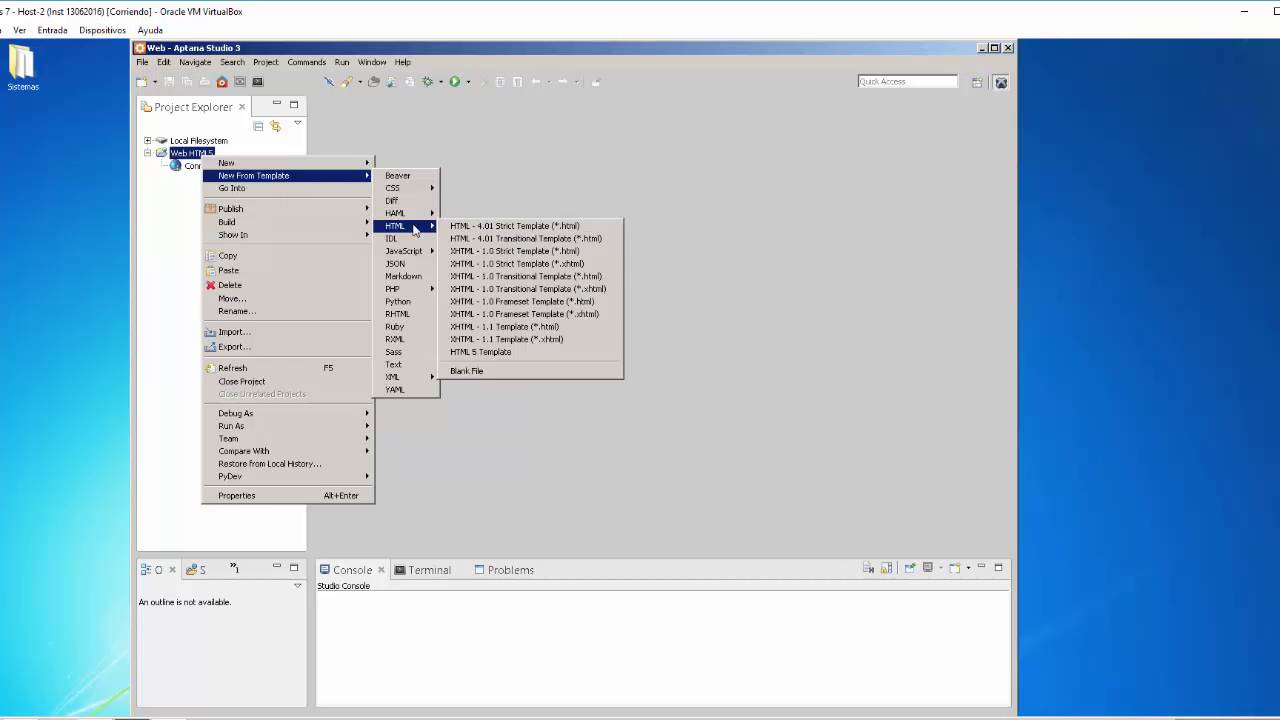Click the red Aptana home icon

click(222, 82)
